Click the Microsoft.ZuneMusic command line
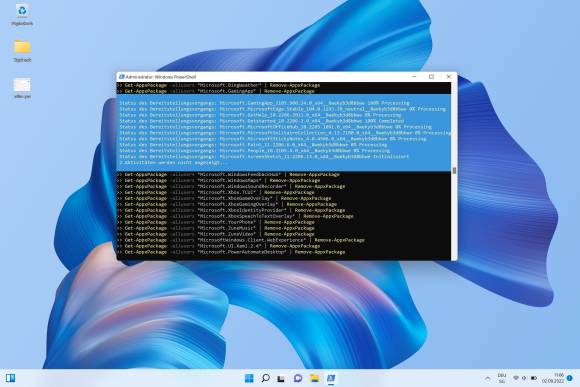This screenshot has height=387, width=580. (x=216, y=228)
